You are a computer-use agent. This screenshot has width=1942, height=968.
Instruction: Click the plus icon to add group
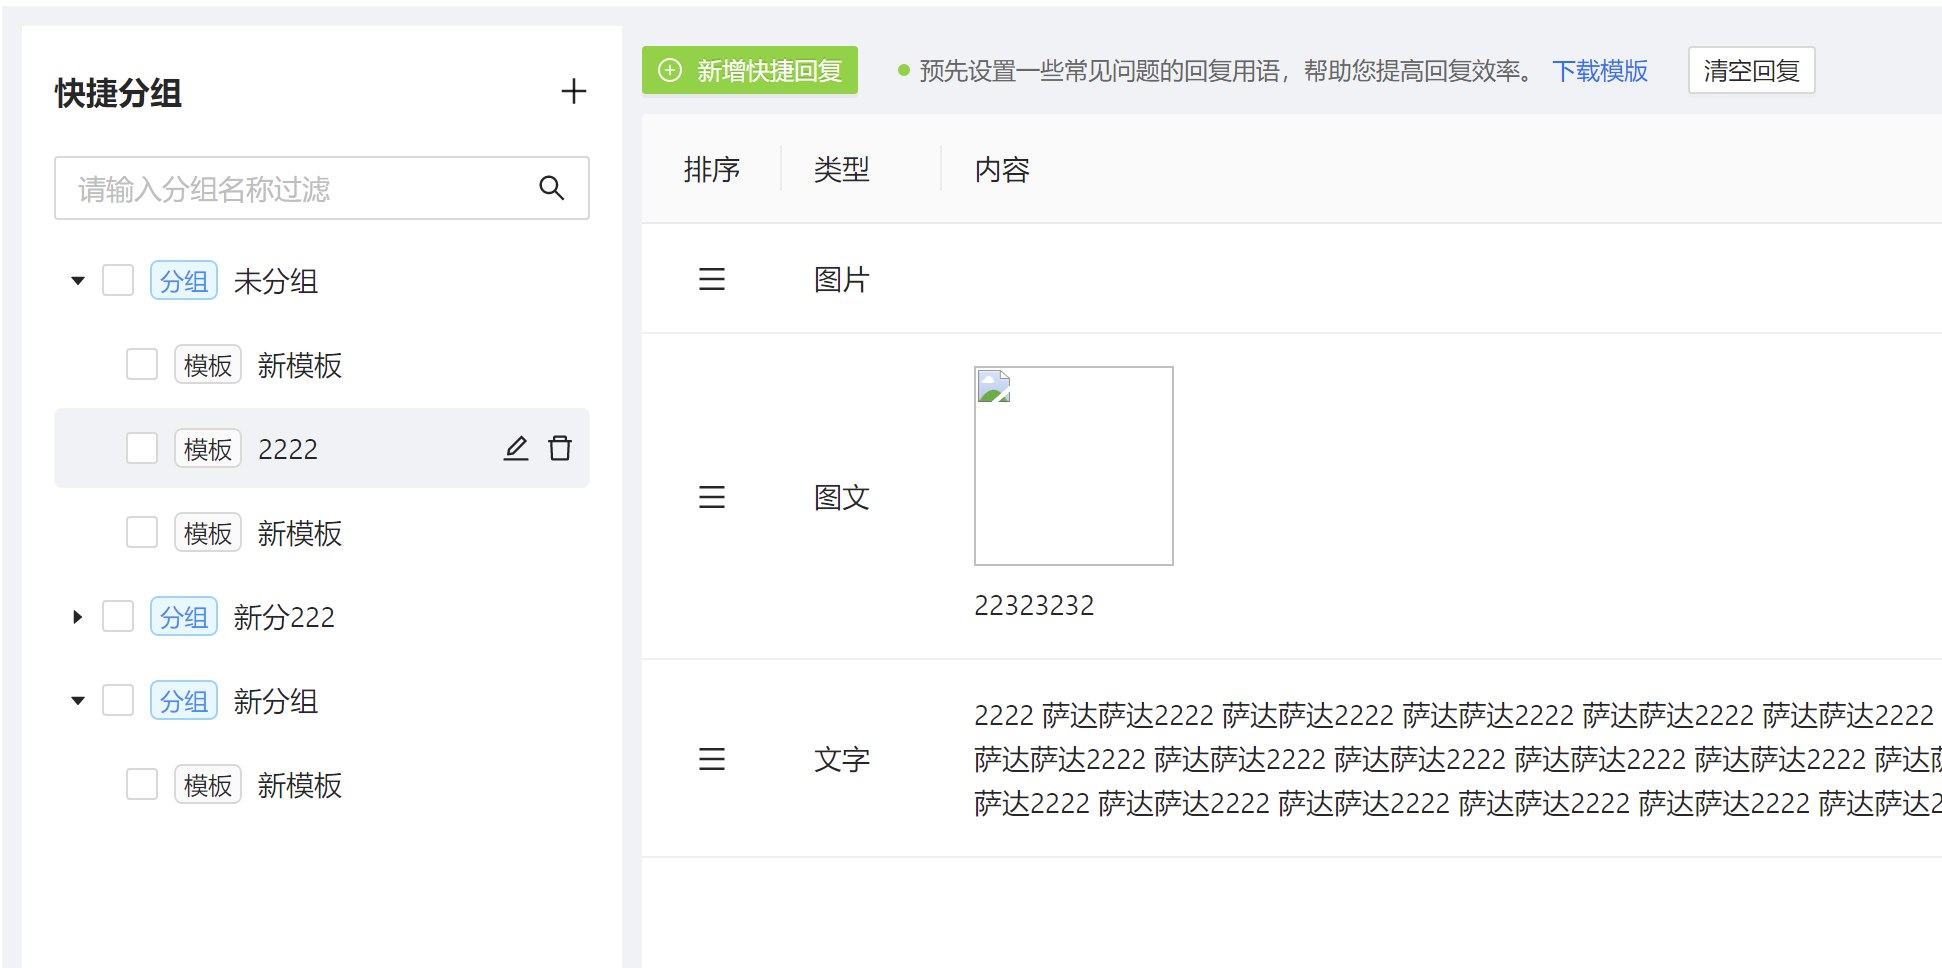coord(573,92)
